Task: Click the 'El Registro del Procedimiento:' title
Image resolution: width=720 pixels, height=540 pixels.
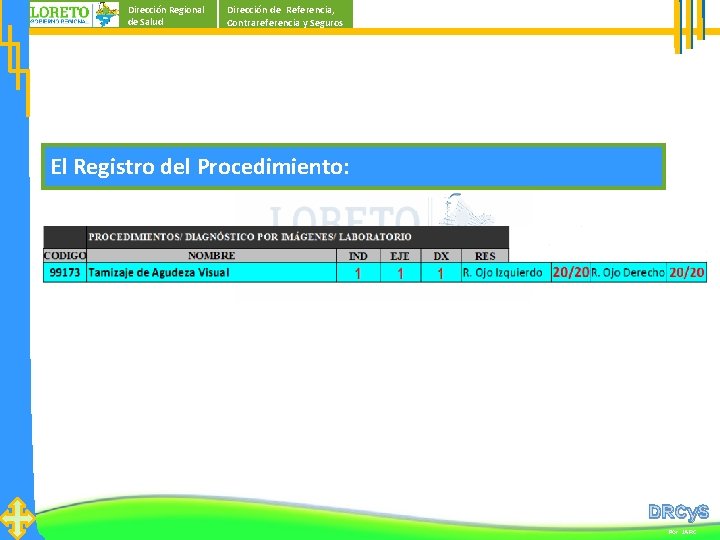Action: point(353,166)
